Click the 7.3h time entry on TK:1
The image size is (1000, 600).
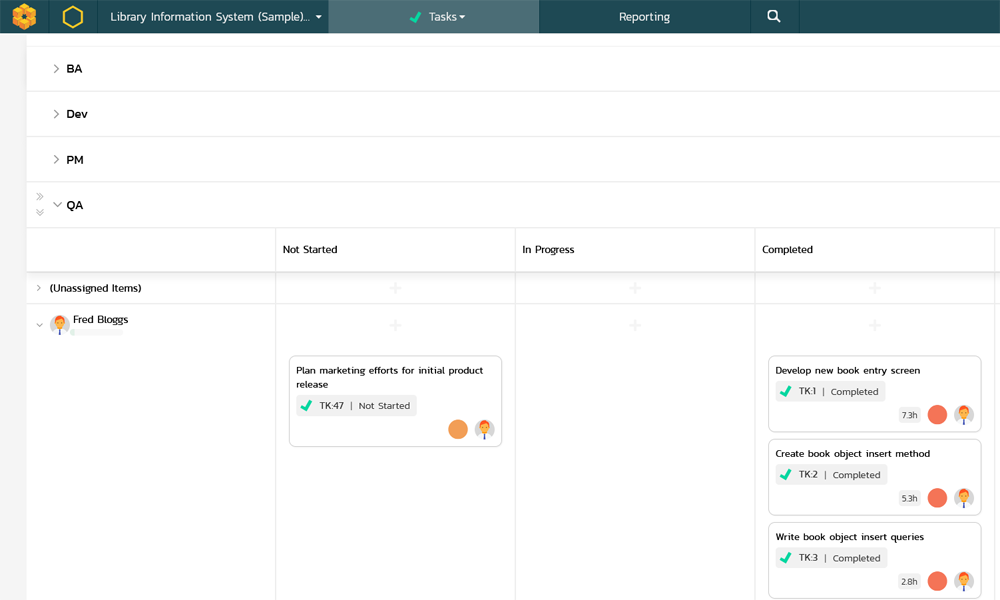point(909,415)
